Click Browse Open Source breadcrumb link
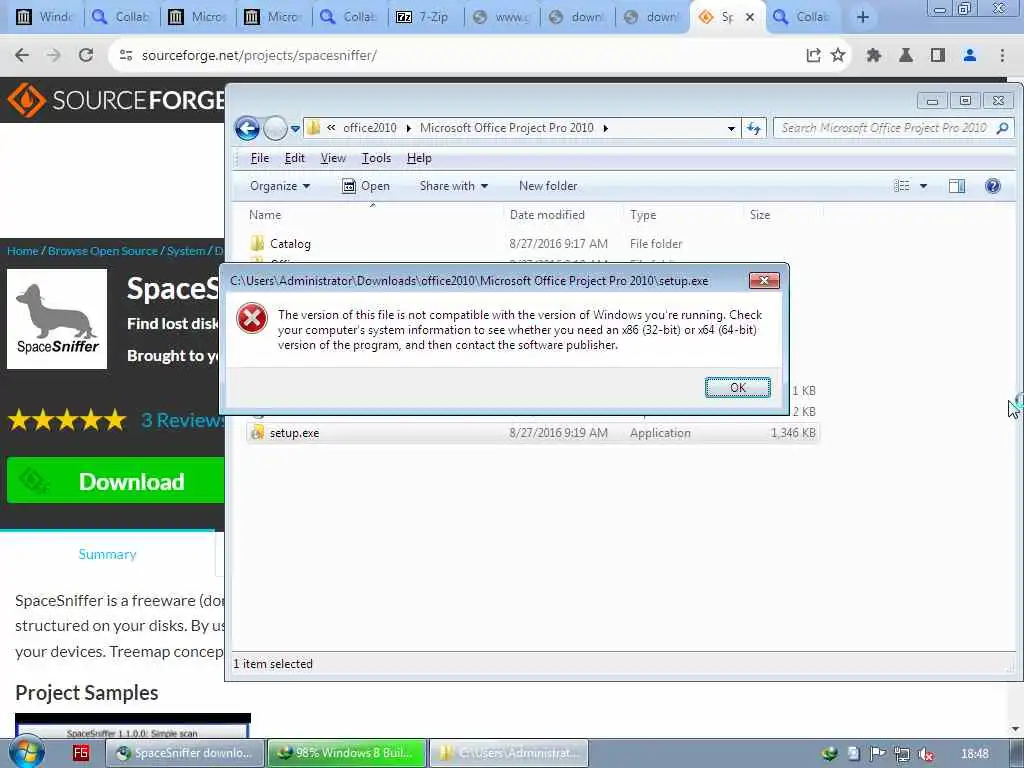Image resolution: width=1024 pixels, height=768 pixels. point(103,251)
